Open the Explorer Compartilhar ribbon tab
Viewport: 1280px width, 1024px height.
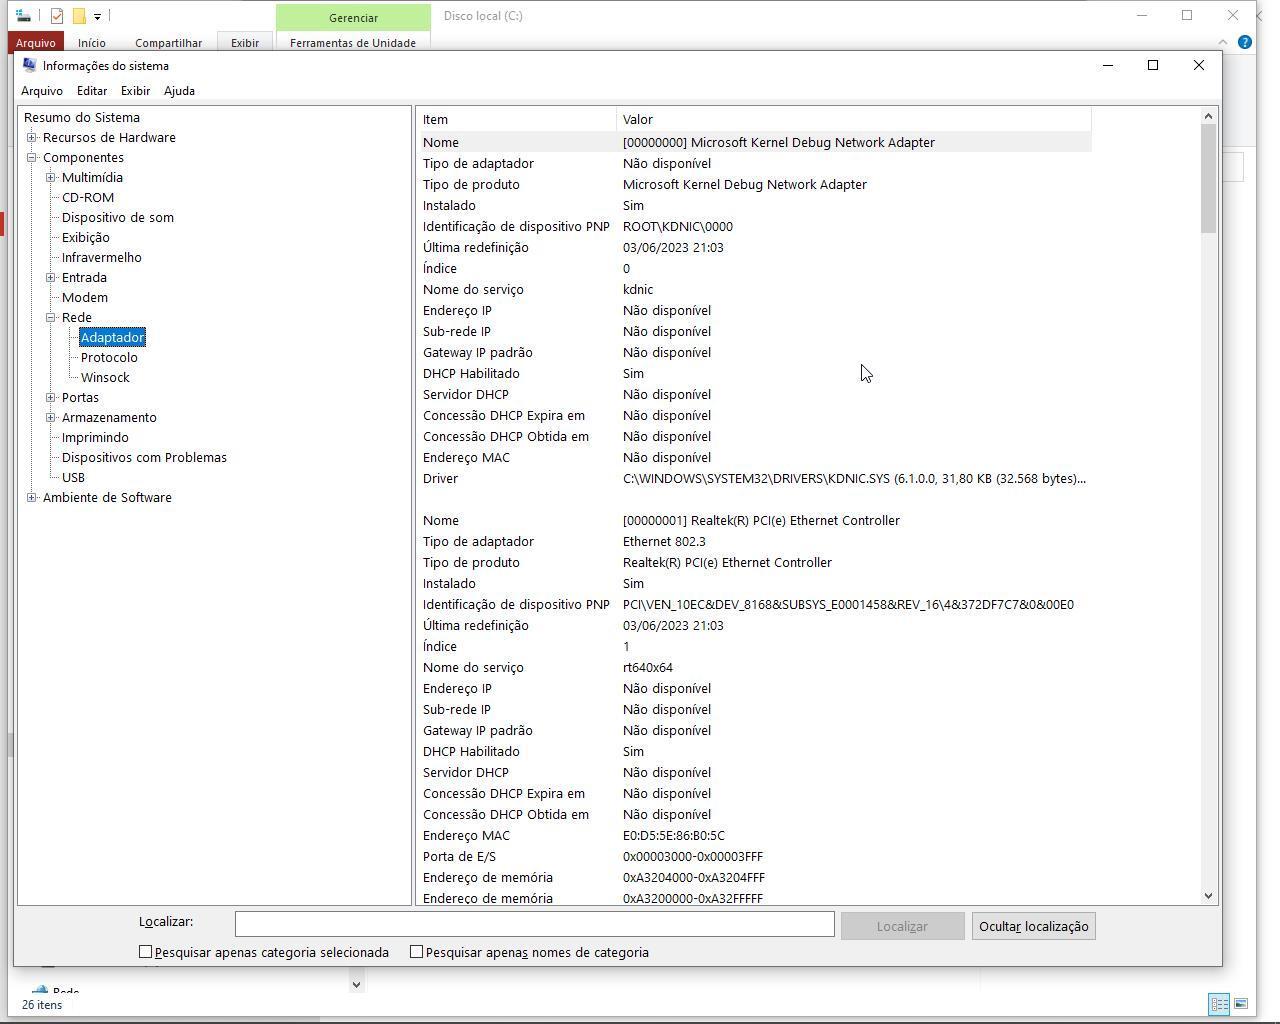click(x=168, y=43)
